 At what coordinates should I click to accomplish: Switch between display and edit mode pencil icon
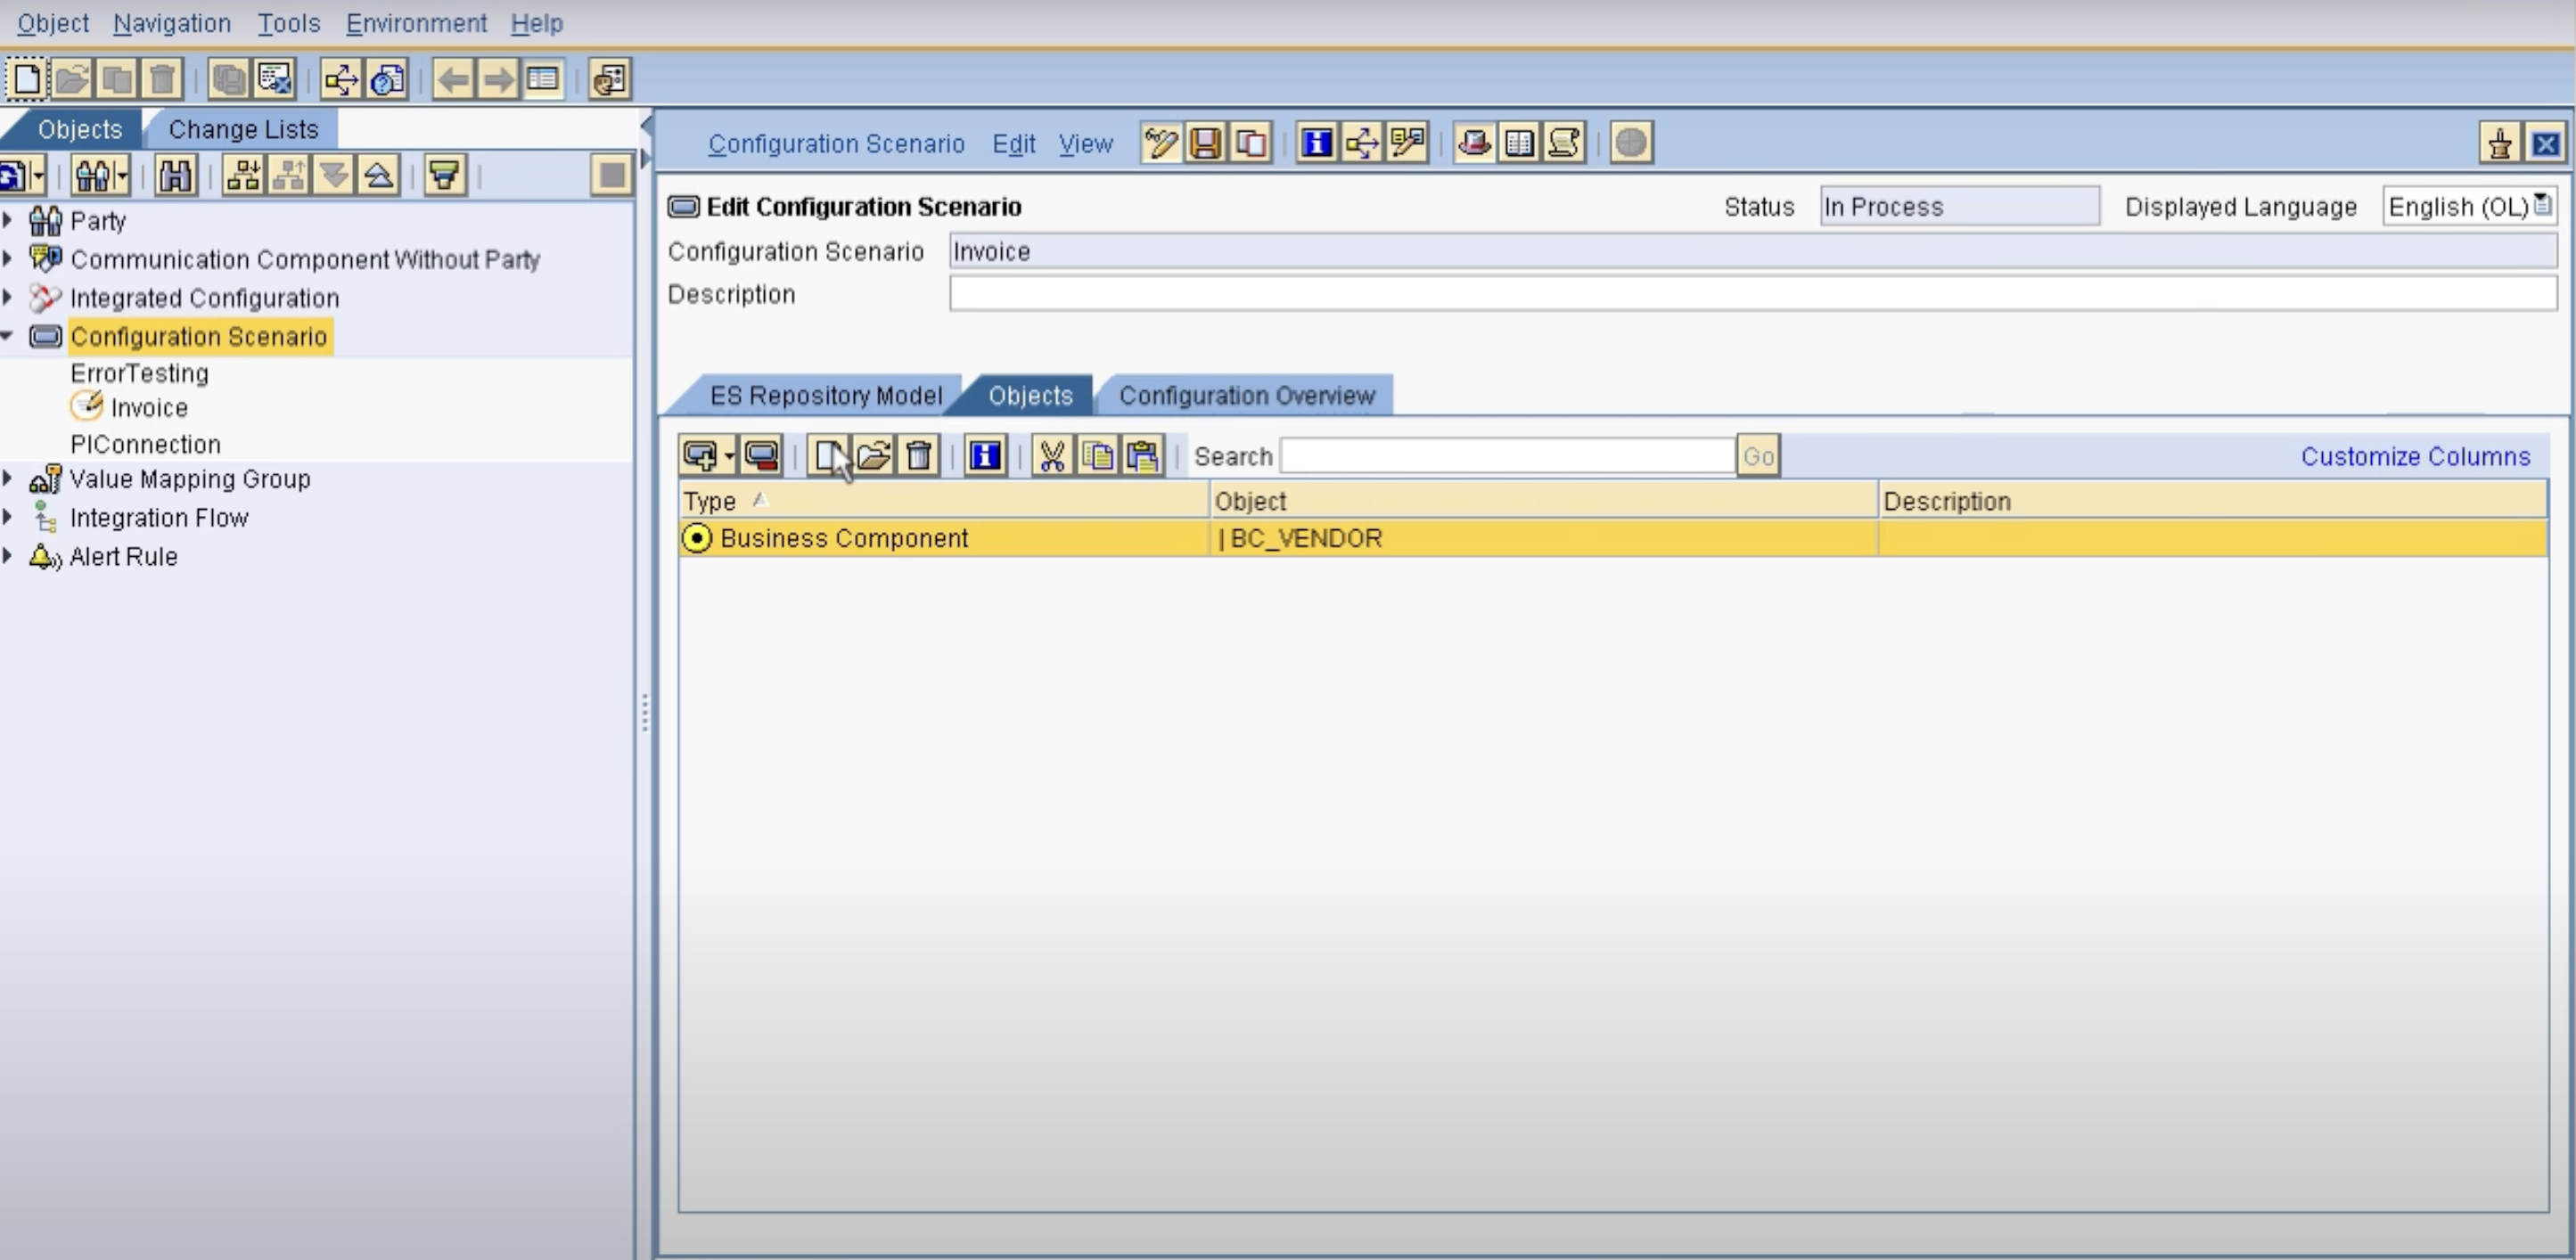[x=1160, y=143]
